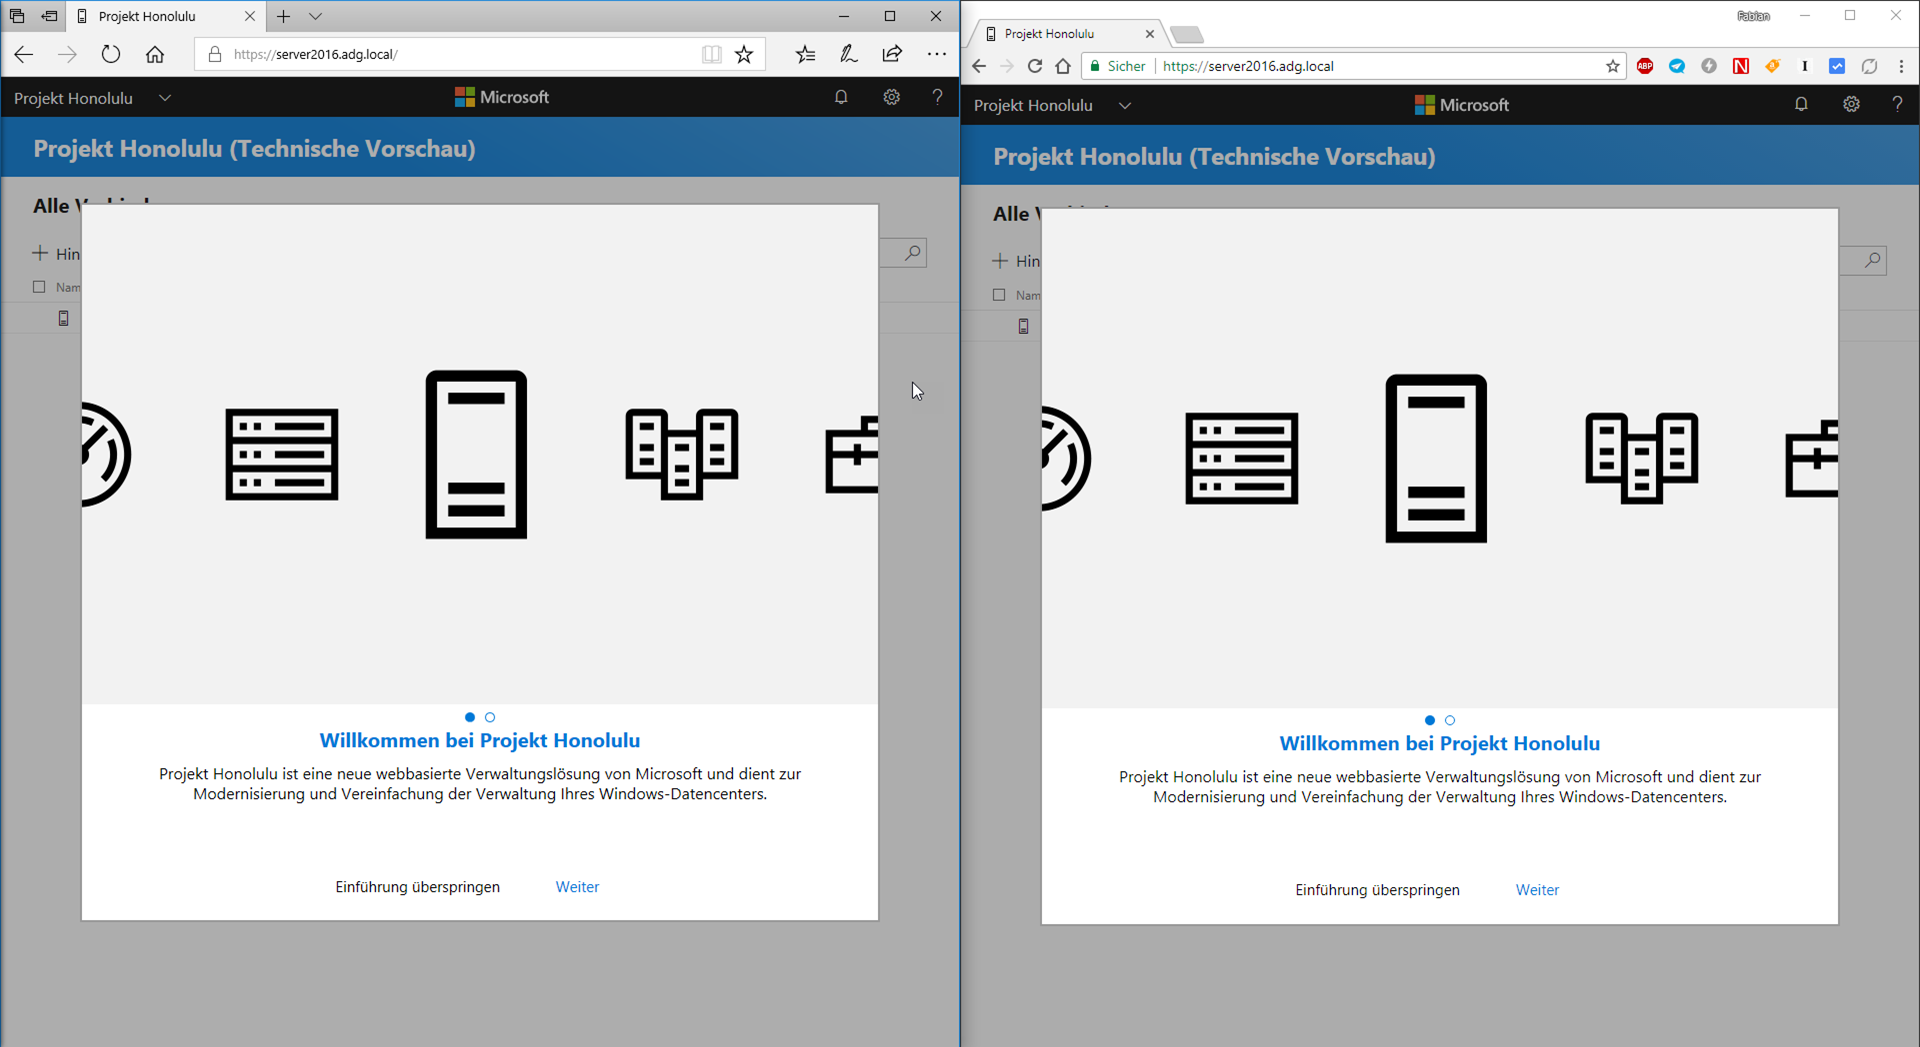Click server rack icon in Chrome carousel

coord(1242,458)
